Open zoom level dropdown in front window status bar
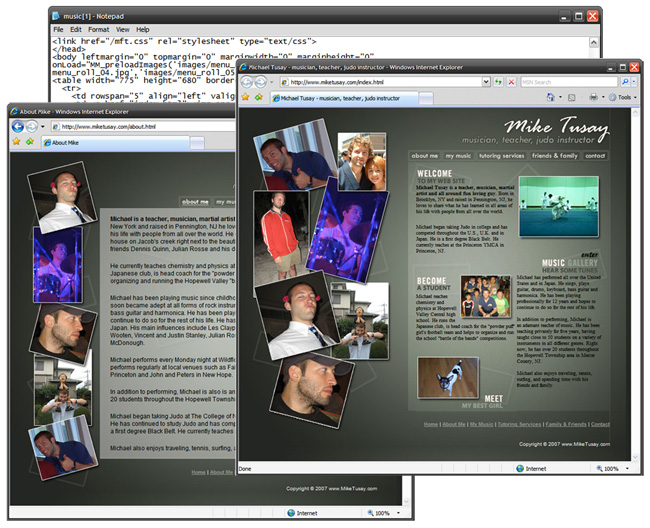This screenshot has width=650, height=528. [x=627, y=469]
